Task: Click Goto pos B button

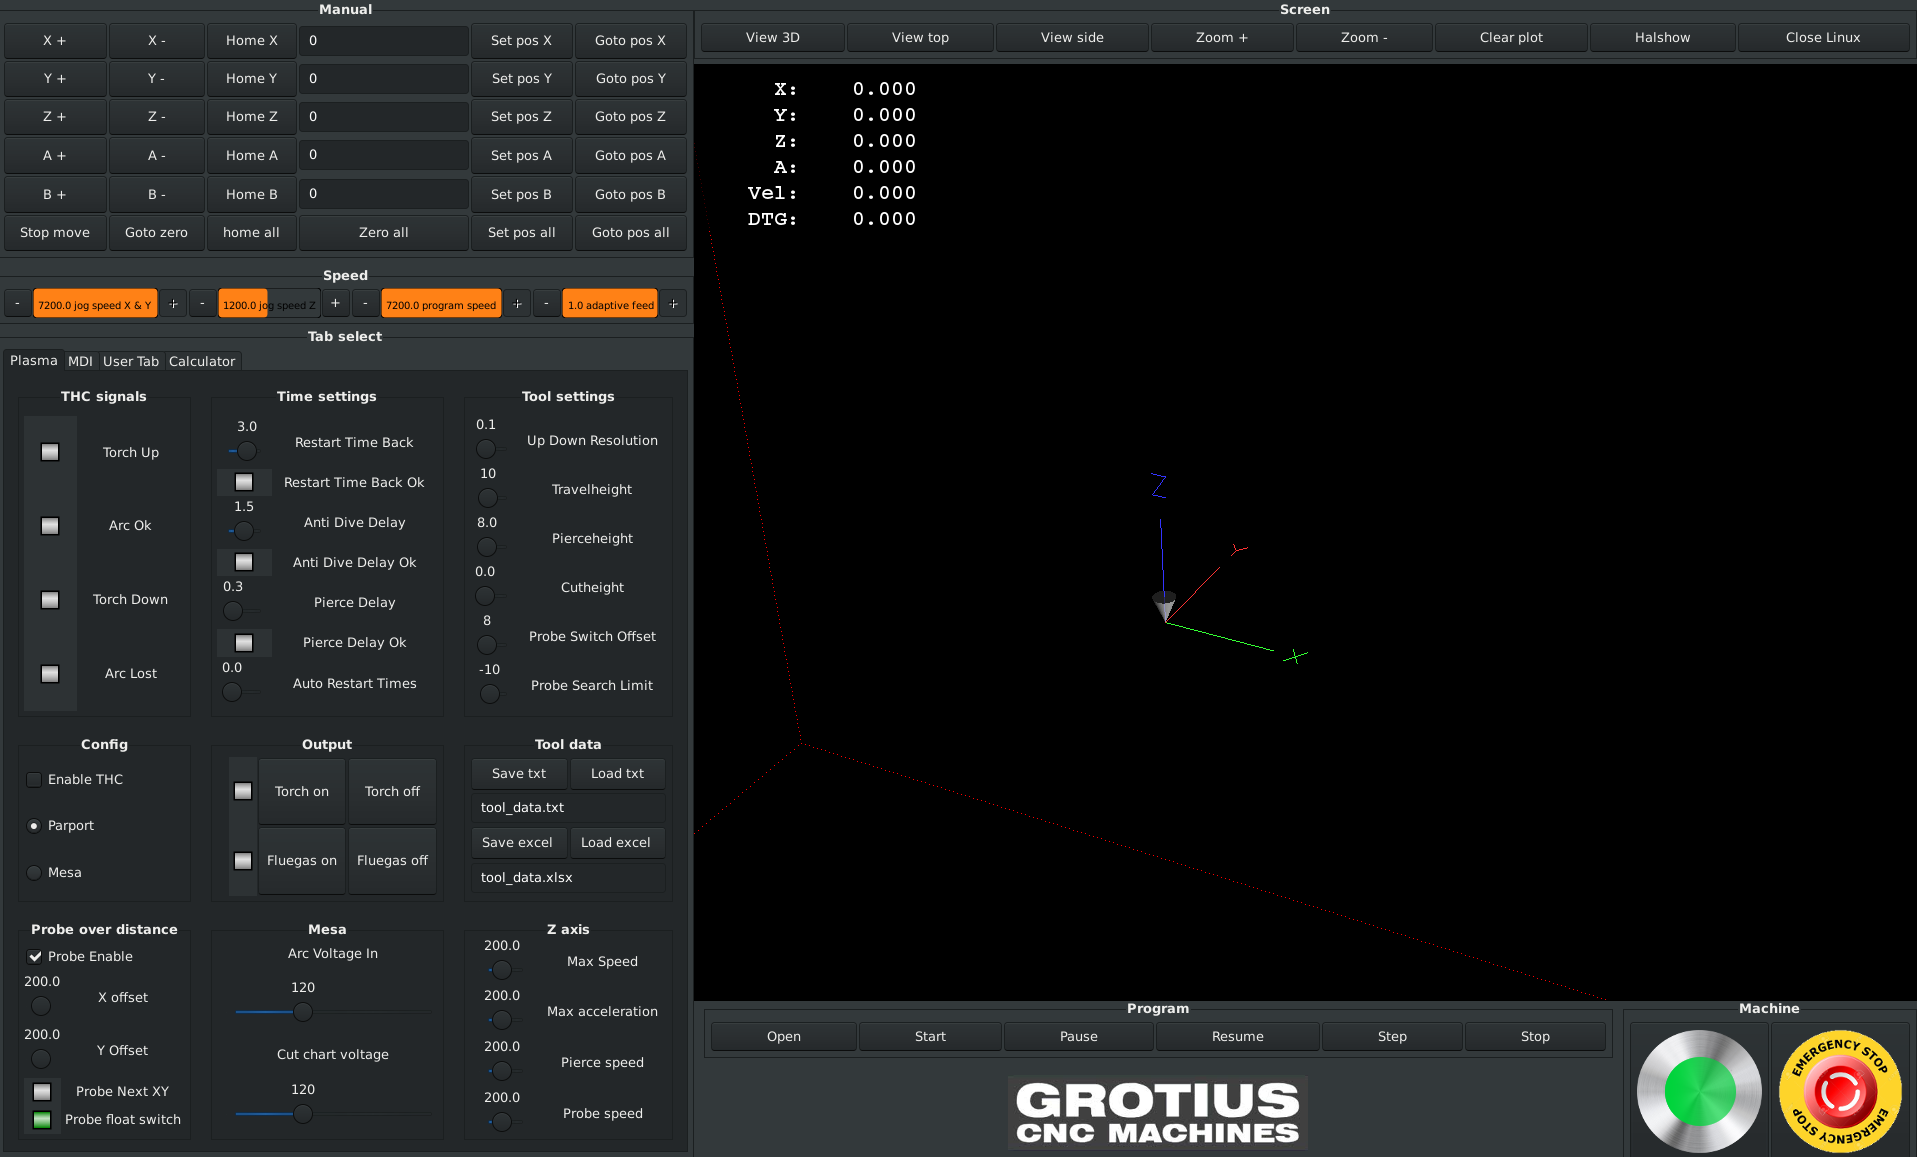Action: tap(630, 195)
